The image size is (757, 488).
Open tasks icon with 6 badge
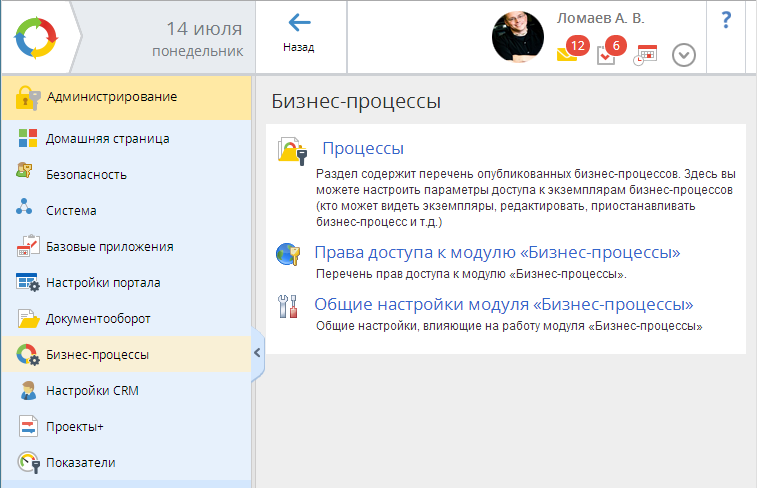coord(606,54)
